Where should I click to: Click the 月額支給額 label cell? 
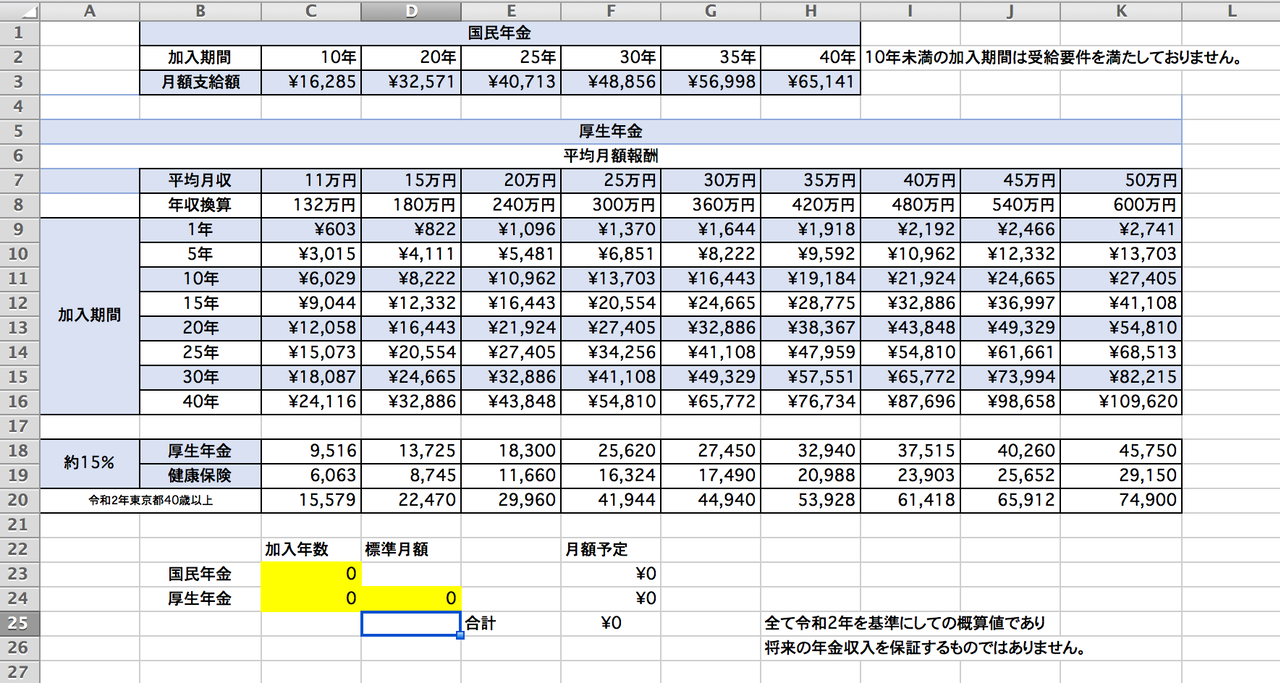(x=201, y=82)
